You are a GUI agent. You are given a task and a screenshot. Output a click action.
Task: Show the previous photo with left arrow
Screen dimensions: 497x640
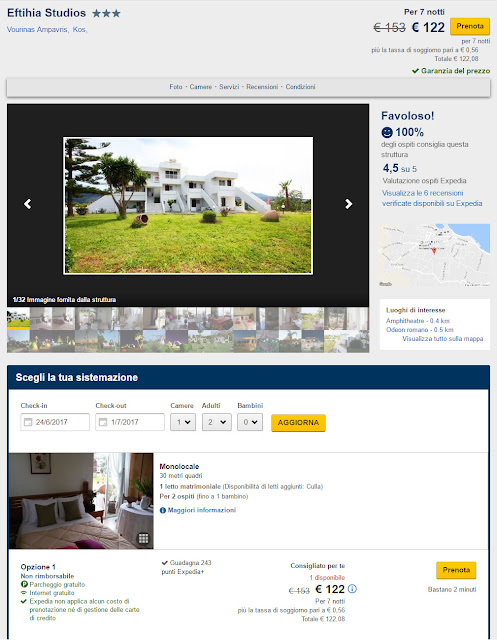[x=27, y=204]
